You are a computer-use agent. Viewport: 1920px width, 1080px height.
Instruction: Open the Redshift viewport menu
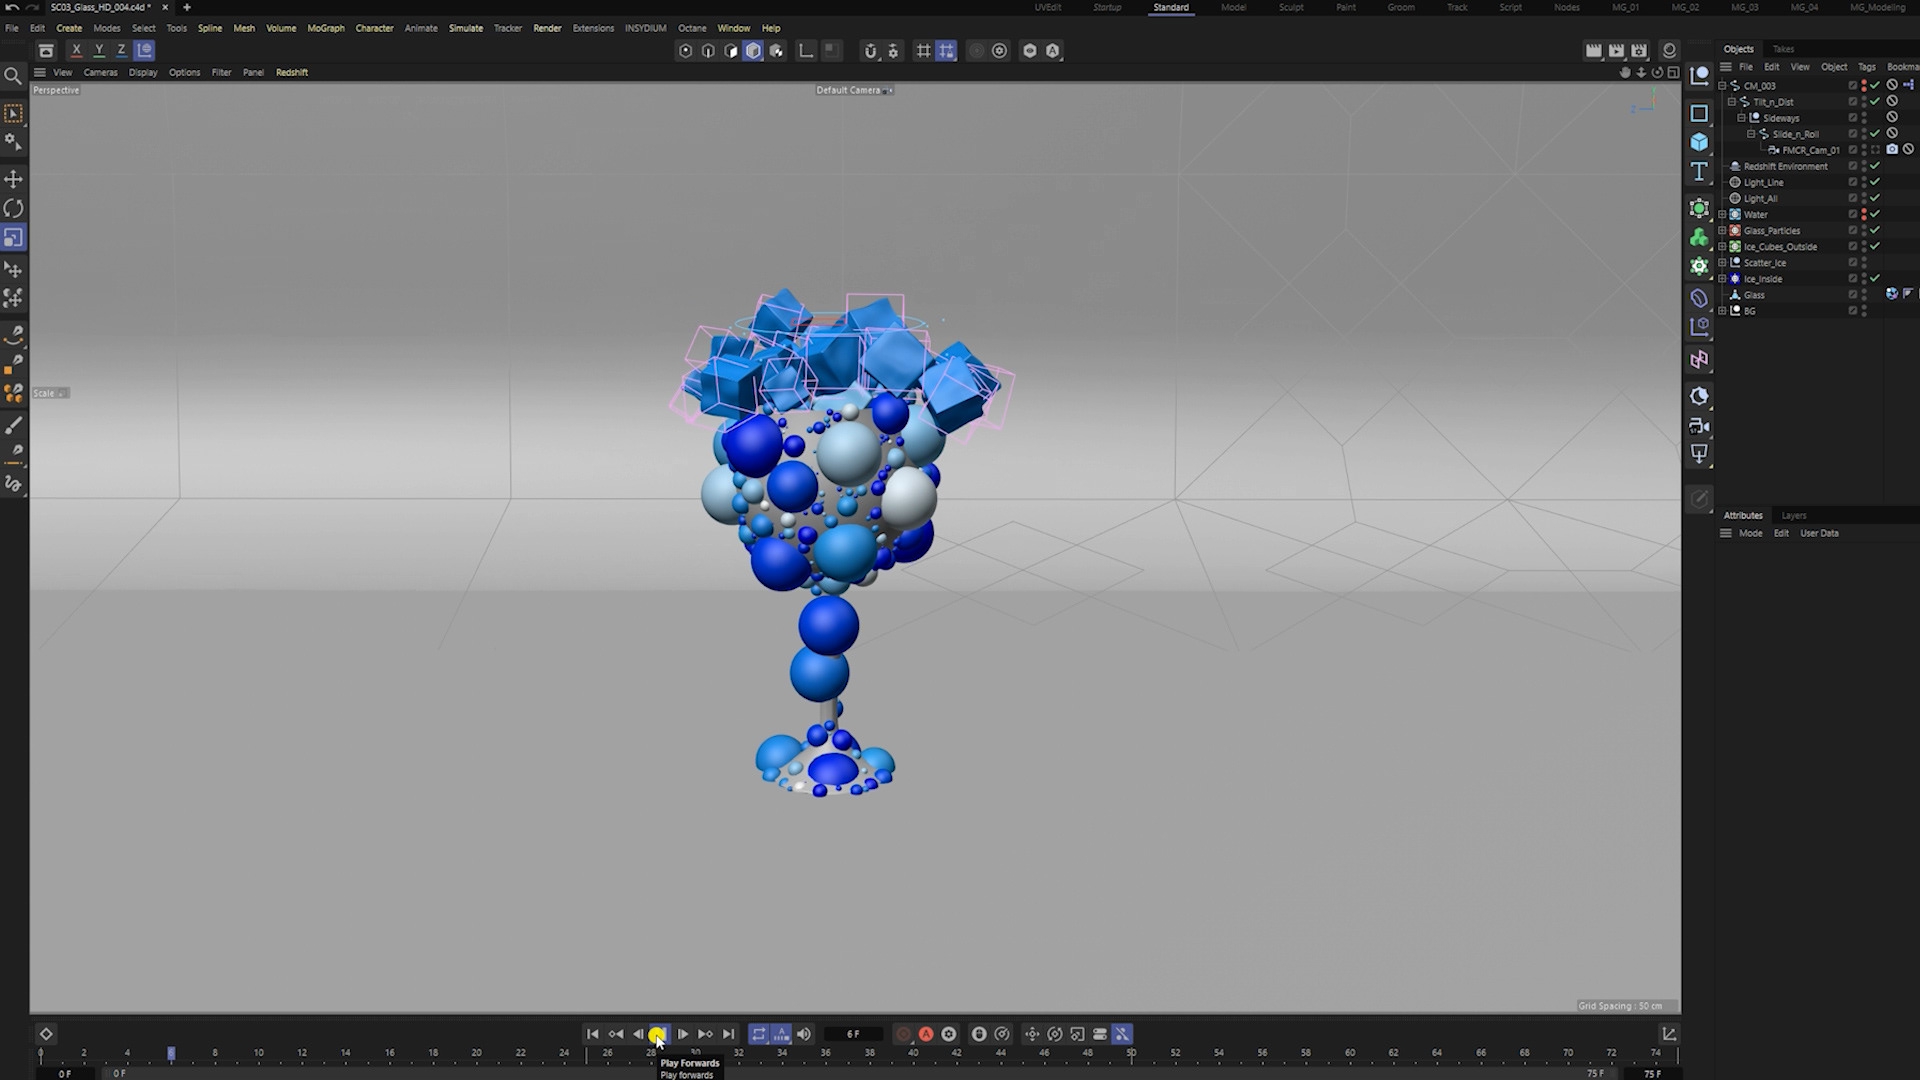(x=291, y=72)
